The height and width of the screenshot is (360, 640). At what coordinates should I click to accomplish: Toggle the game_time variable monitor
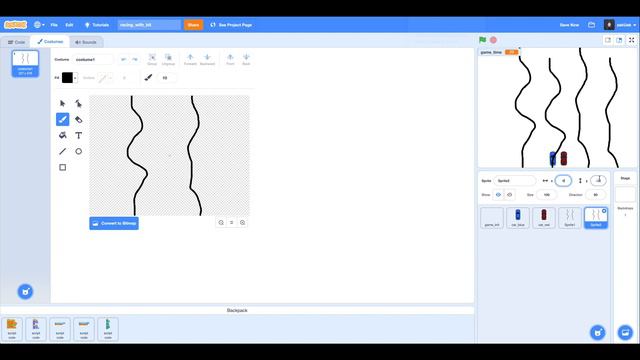pos(500,52)
